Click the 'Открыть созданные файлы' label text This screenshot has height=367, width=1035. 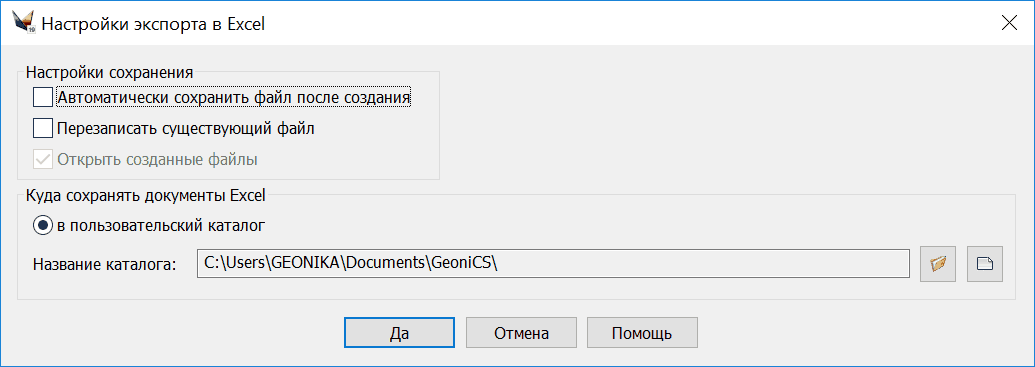tap(157, 159)
